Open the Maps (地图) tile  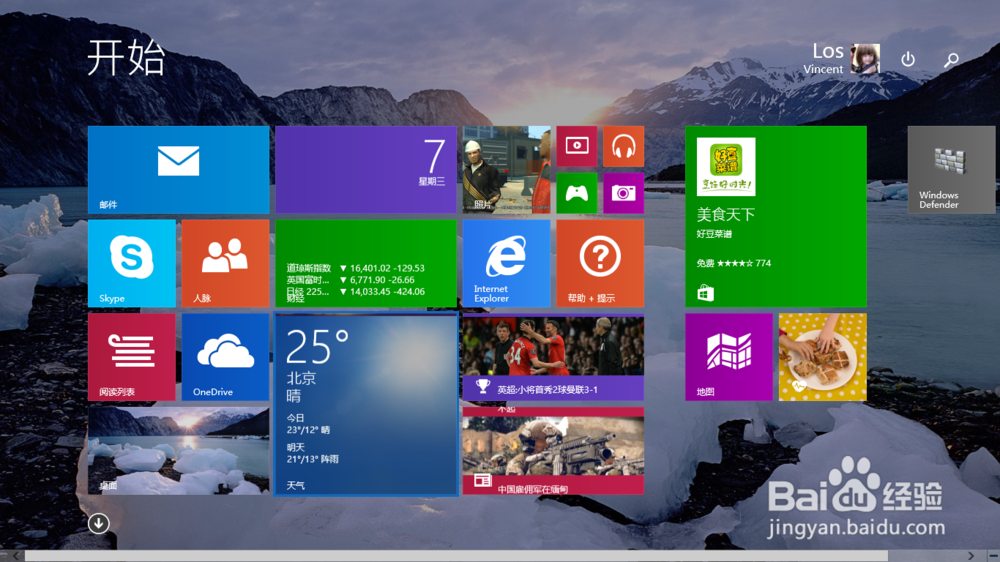[729, 357]
